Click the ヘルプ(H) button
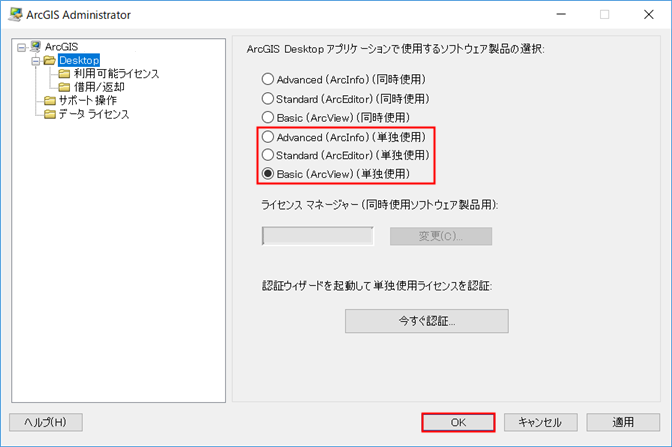The image size is (672, 447). coord(46,423)
